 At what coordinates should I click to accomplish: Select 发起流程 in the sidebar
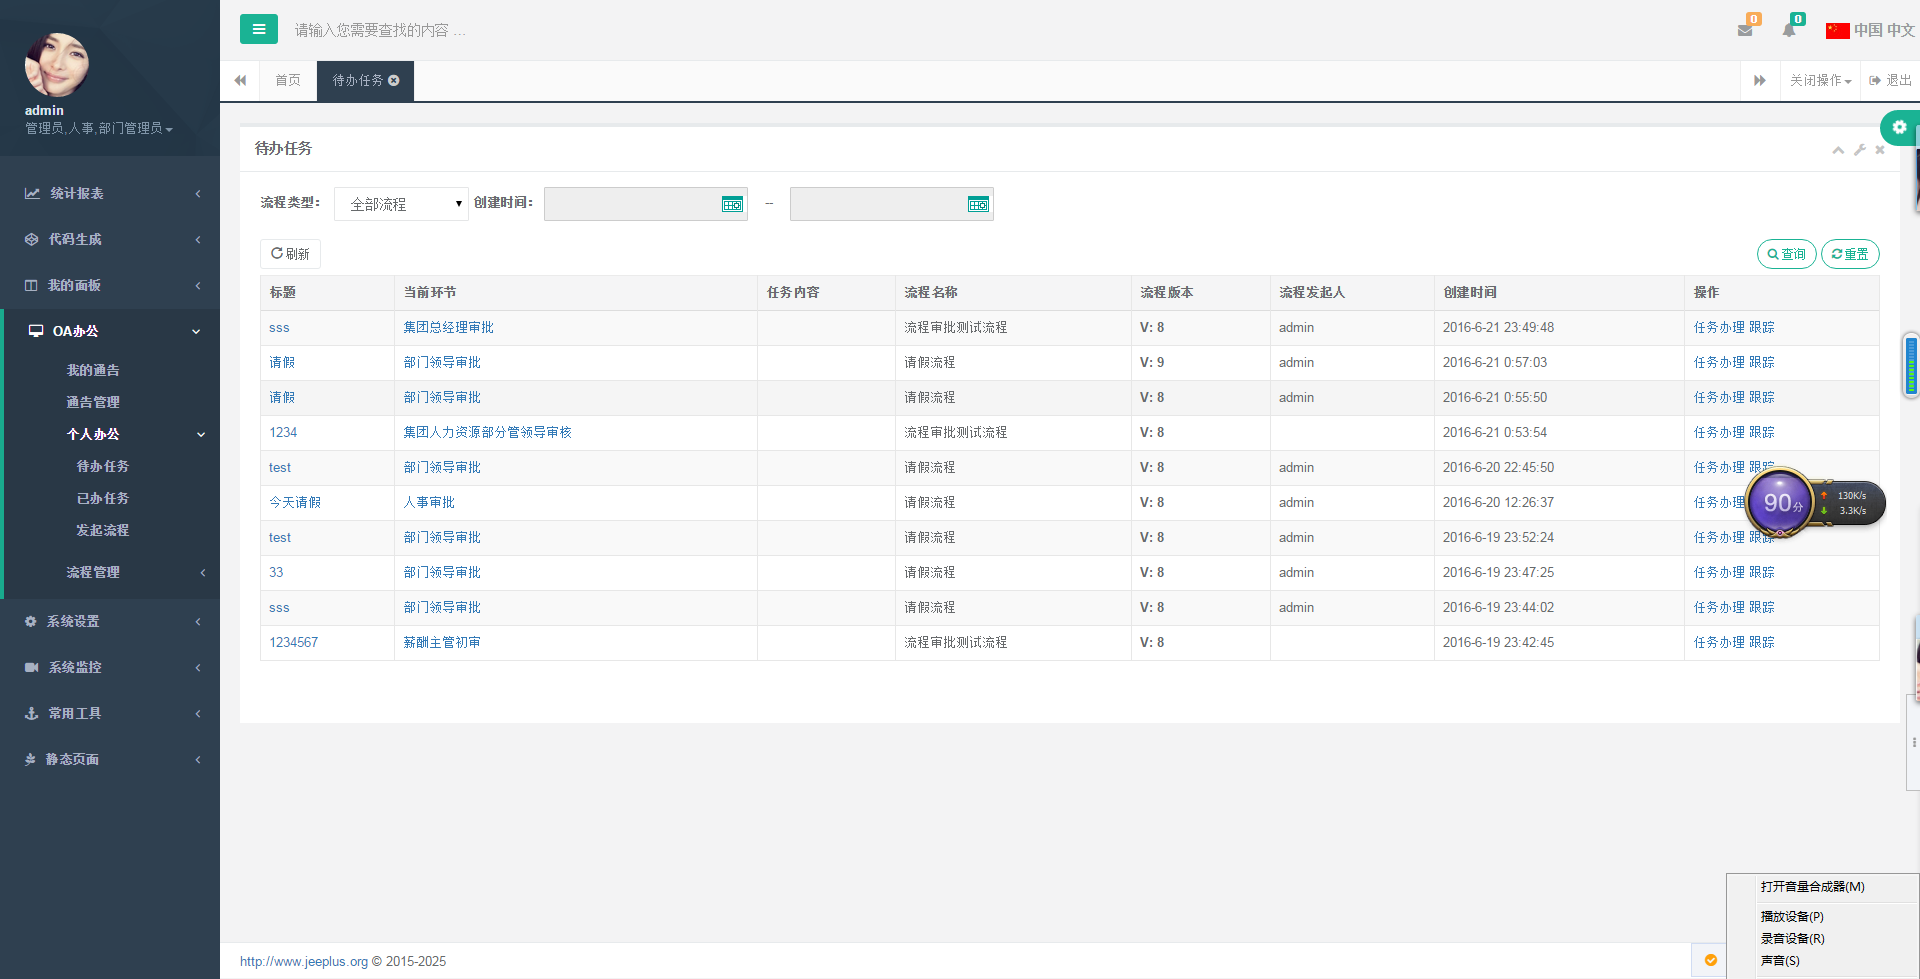(103, 530)
